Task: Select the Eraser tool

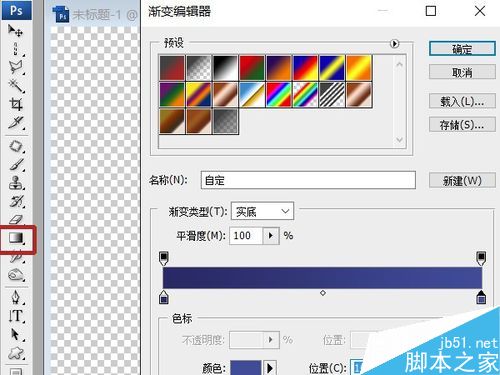Action: point(15,219)
